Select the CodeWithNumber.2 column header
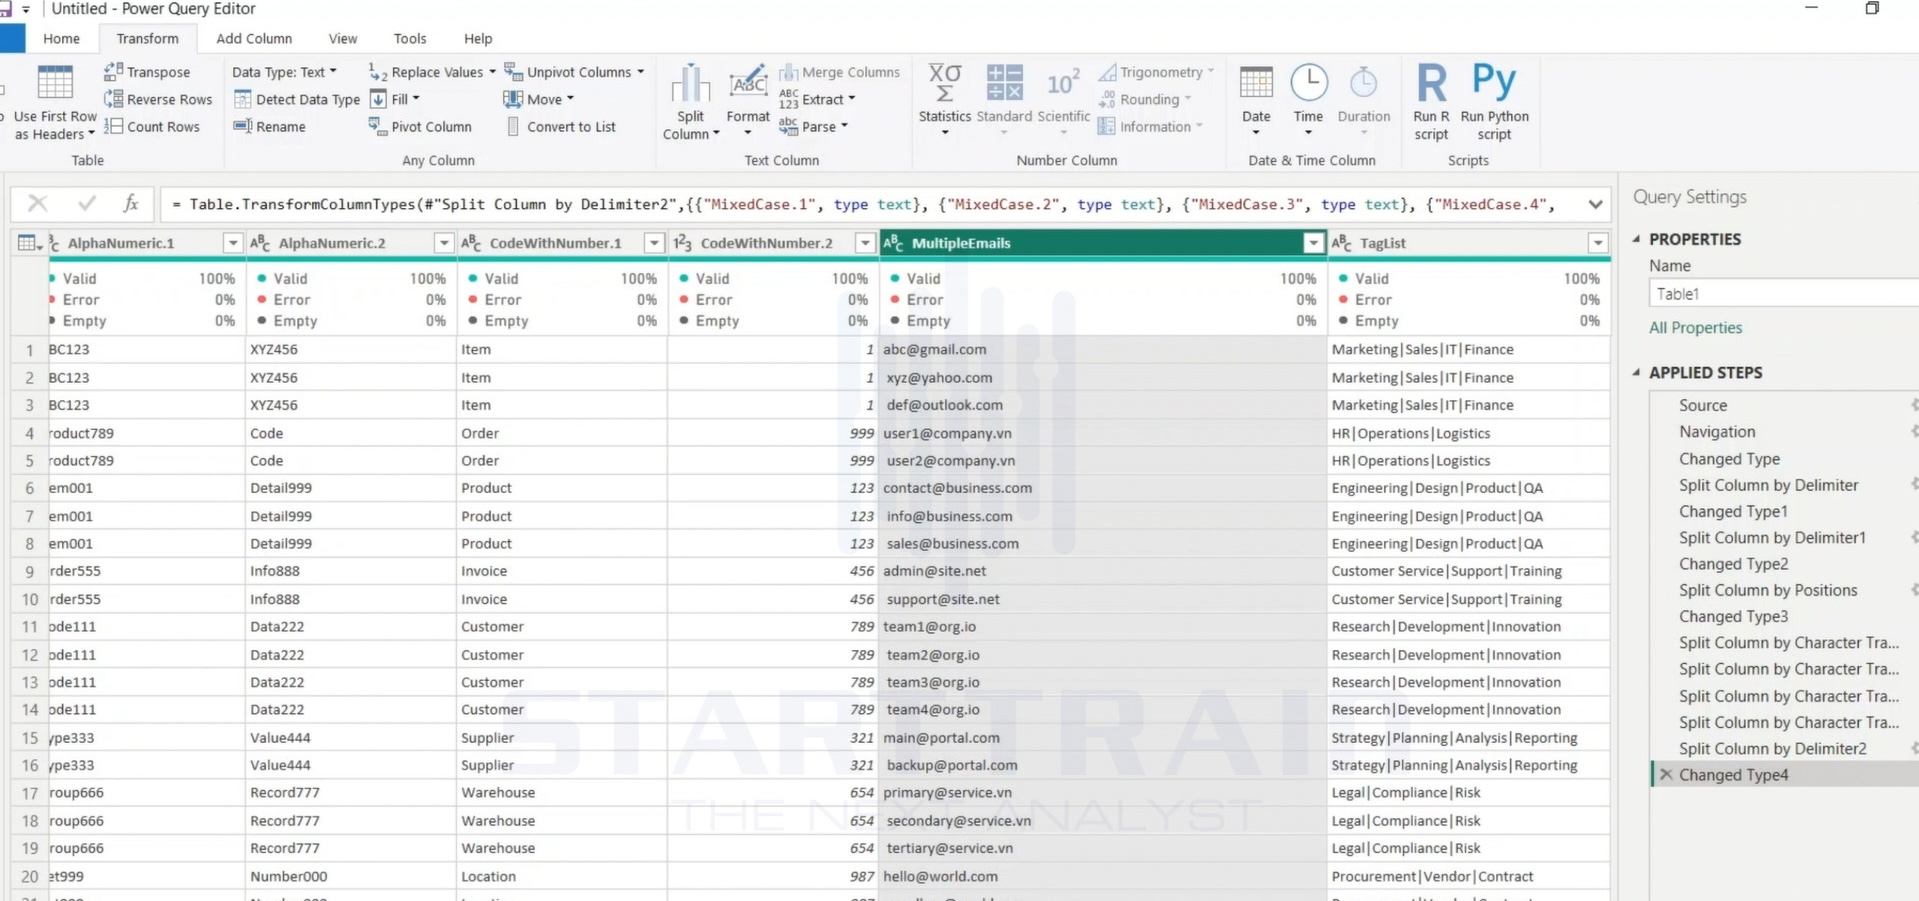Screen dimensions: 1919x901 pos(766,243)
